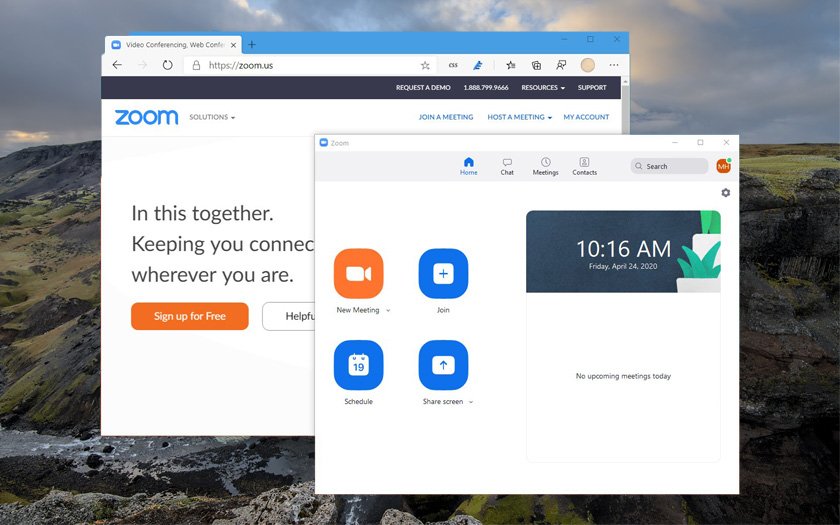
Task: Go to the Meetings tab in Zoom
Action: click(545, 166)
